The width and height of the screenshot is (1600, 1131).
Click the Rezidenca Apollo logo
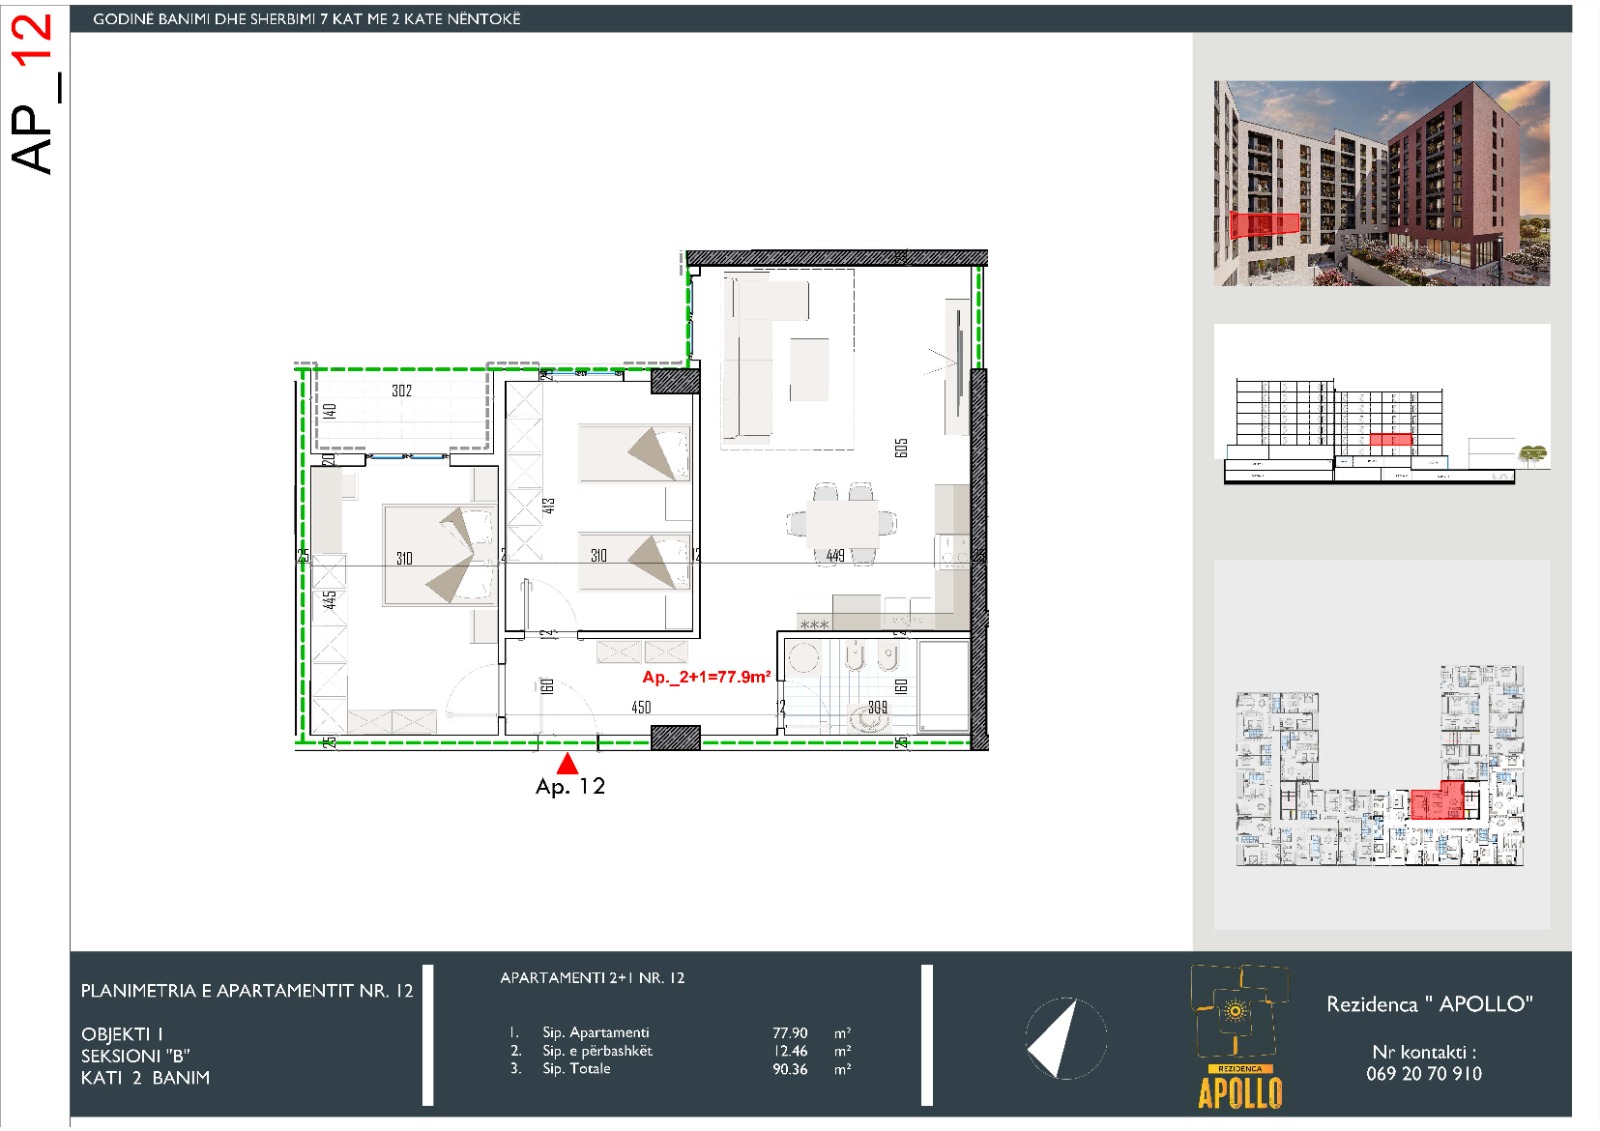coord(1239,1037)
